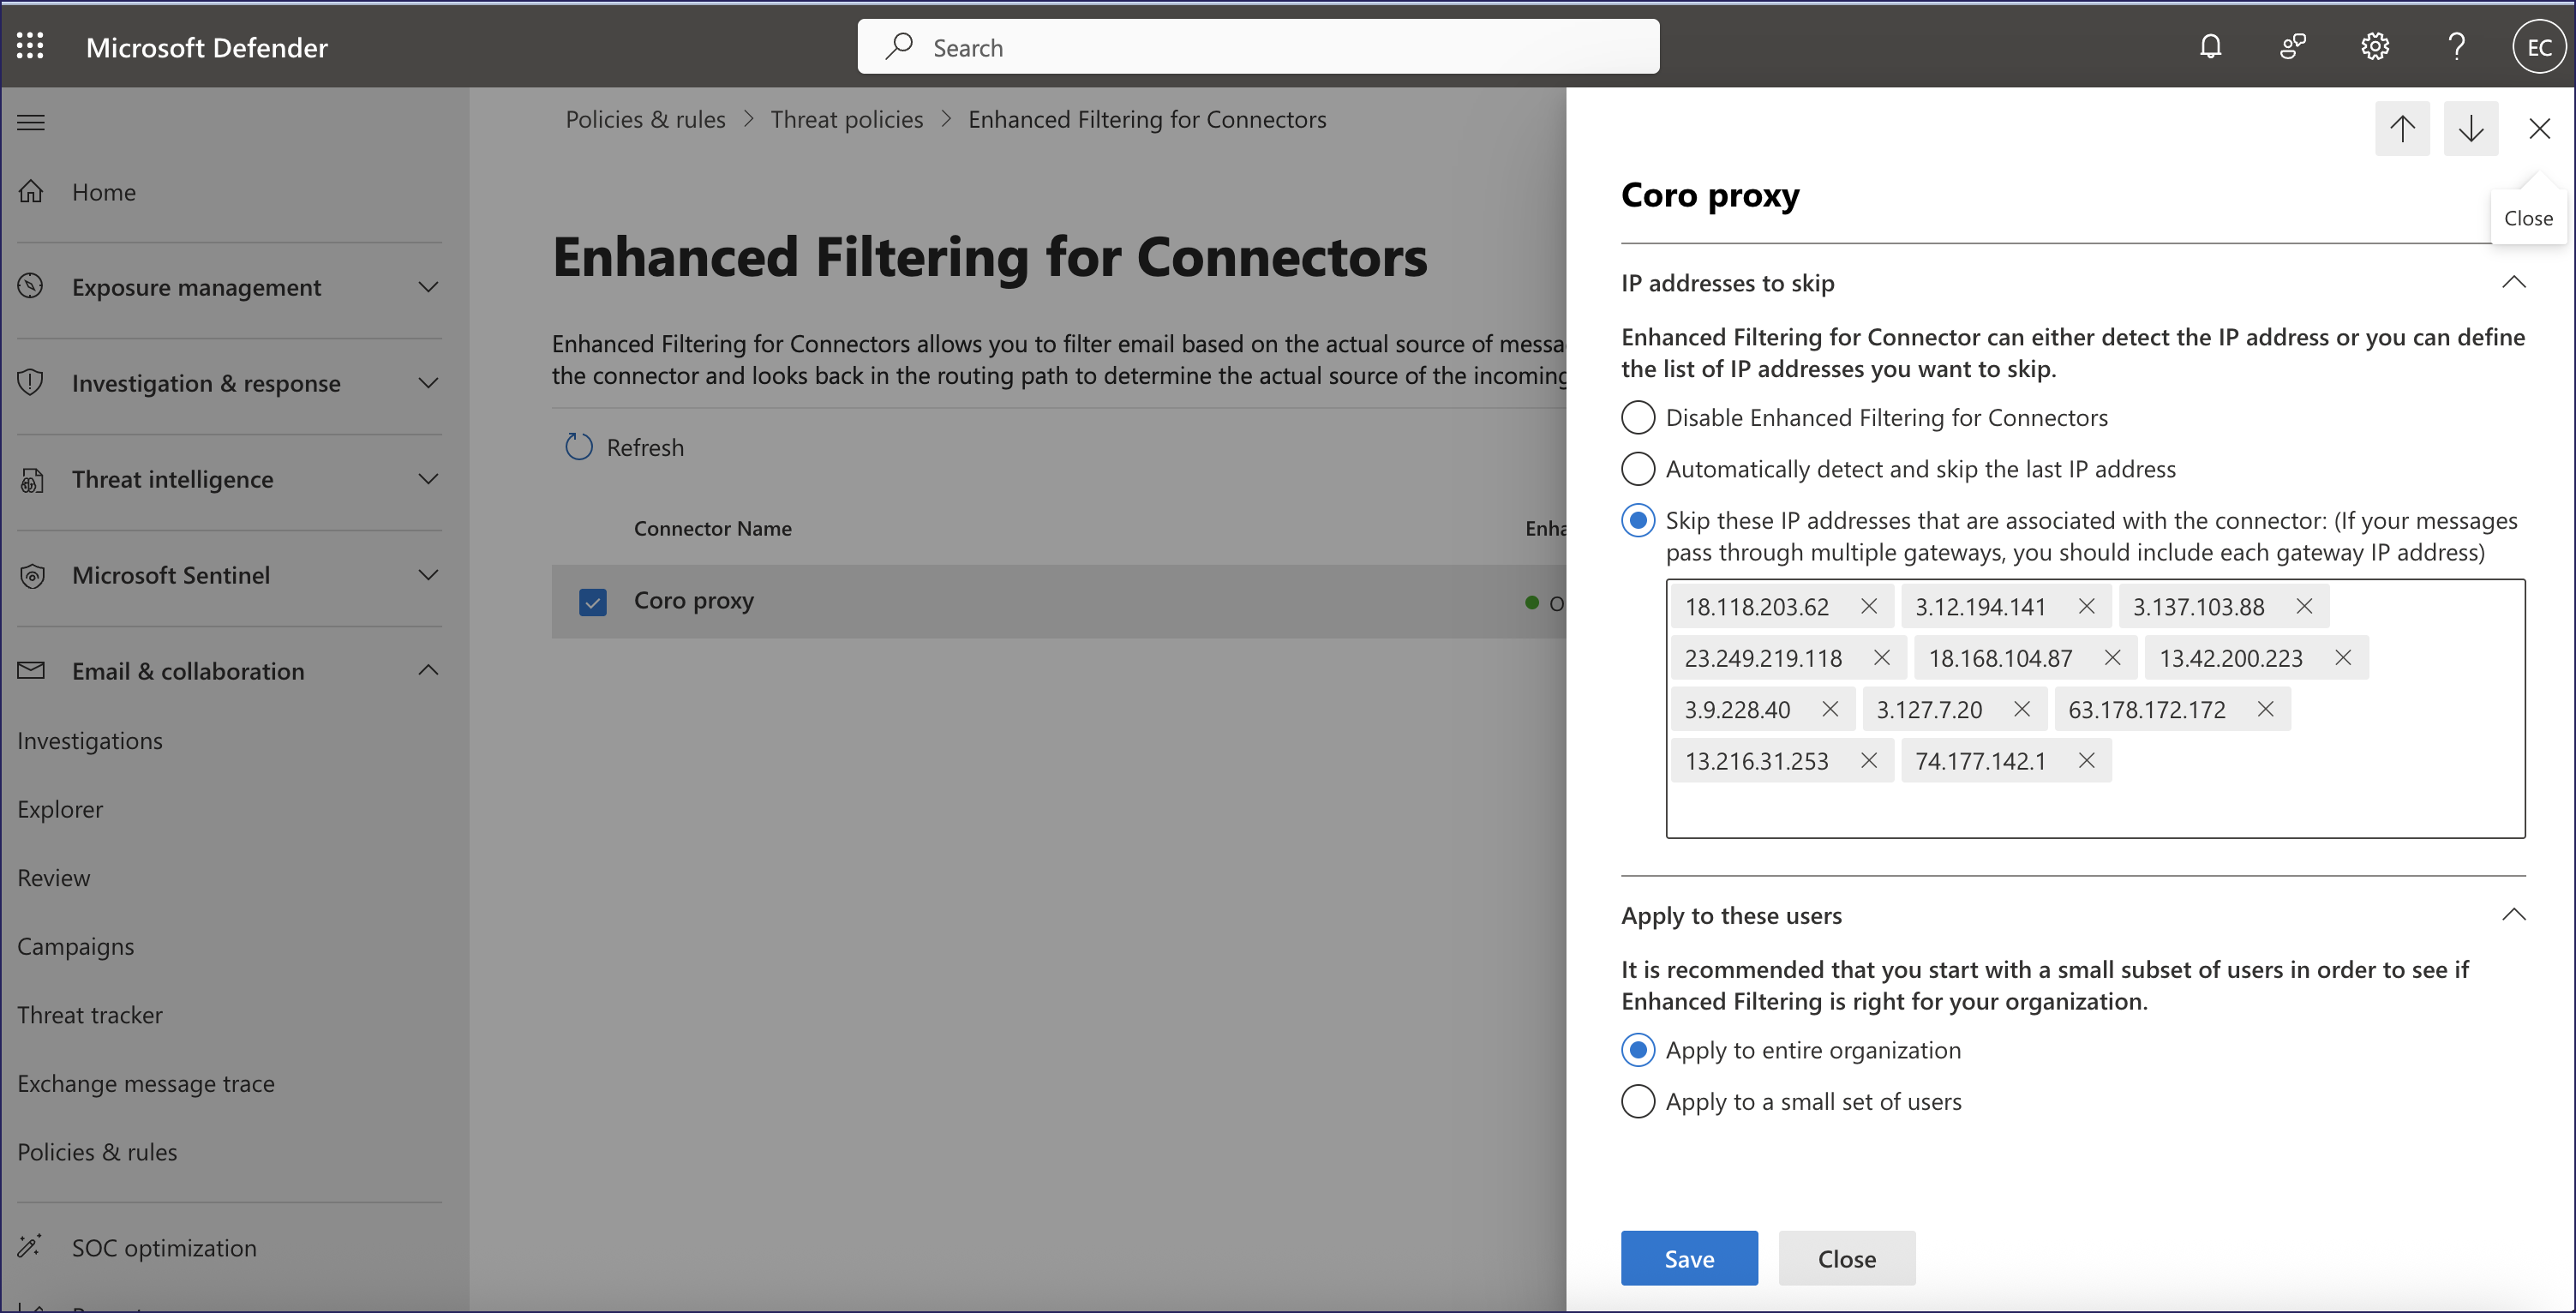
Task: Open the Microsoft 365 app launcher
Action: (x=29, y=46)
